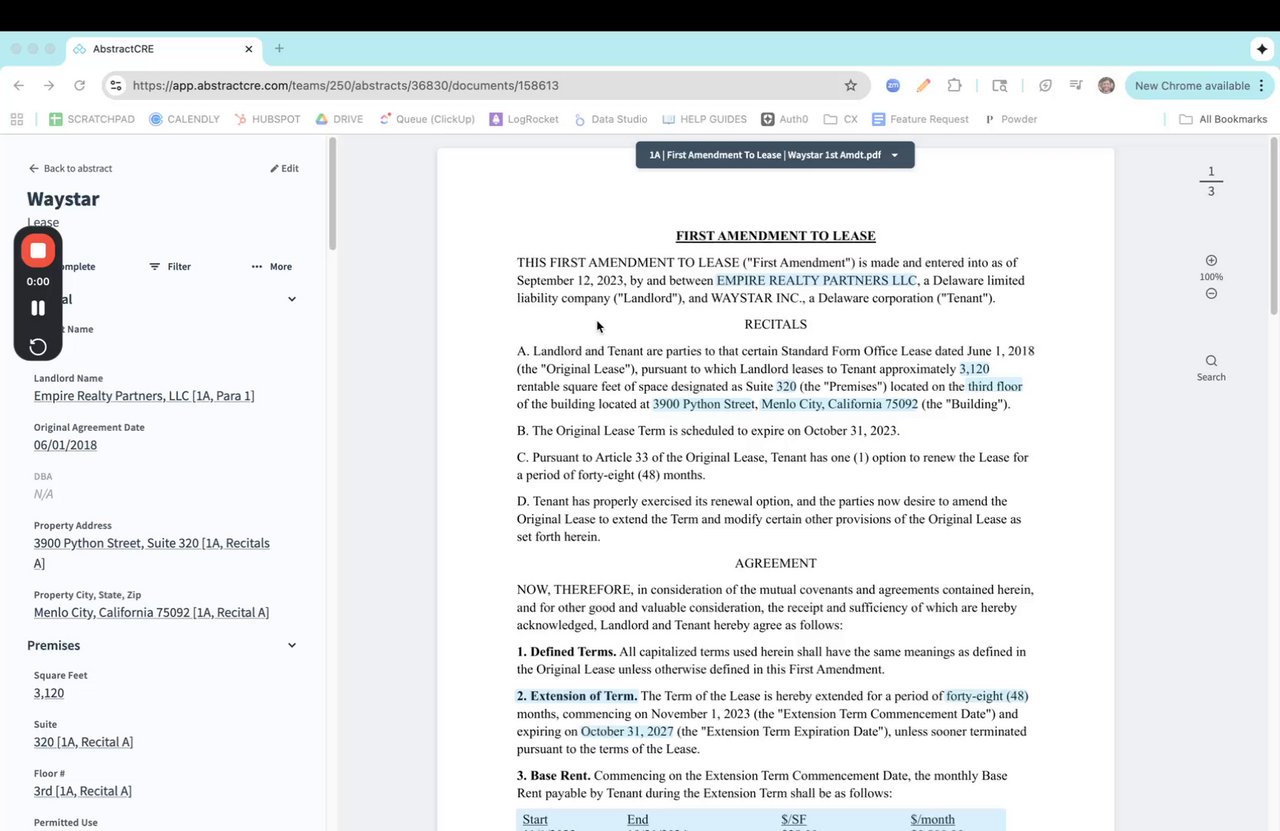Click the Gemini sparkle icon in tab strip
The width and height of the screenshot is (1280, 831).
pyautogui.click(x=1262, y=49)
